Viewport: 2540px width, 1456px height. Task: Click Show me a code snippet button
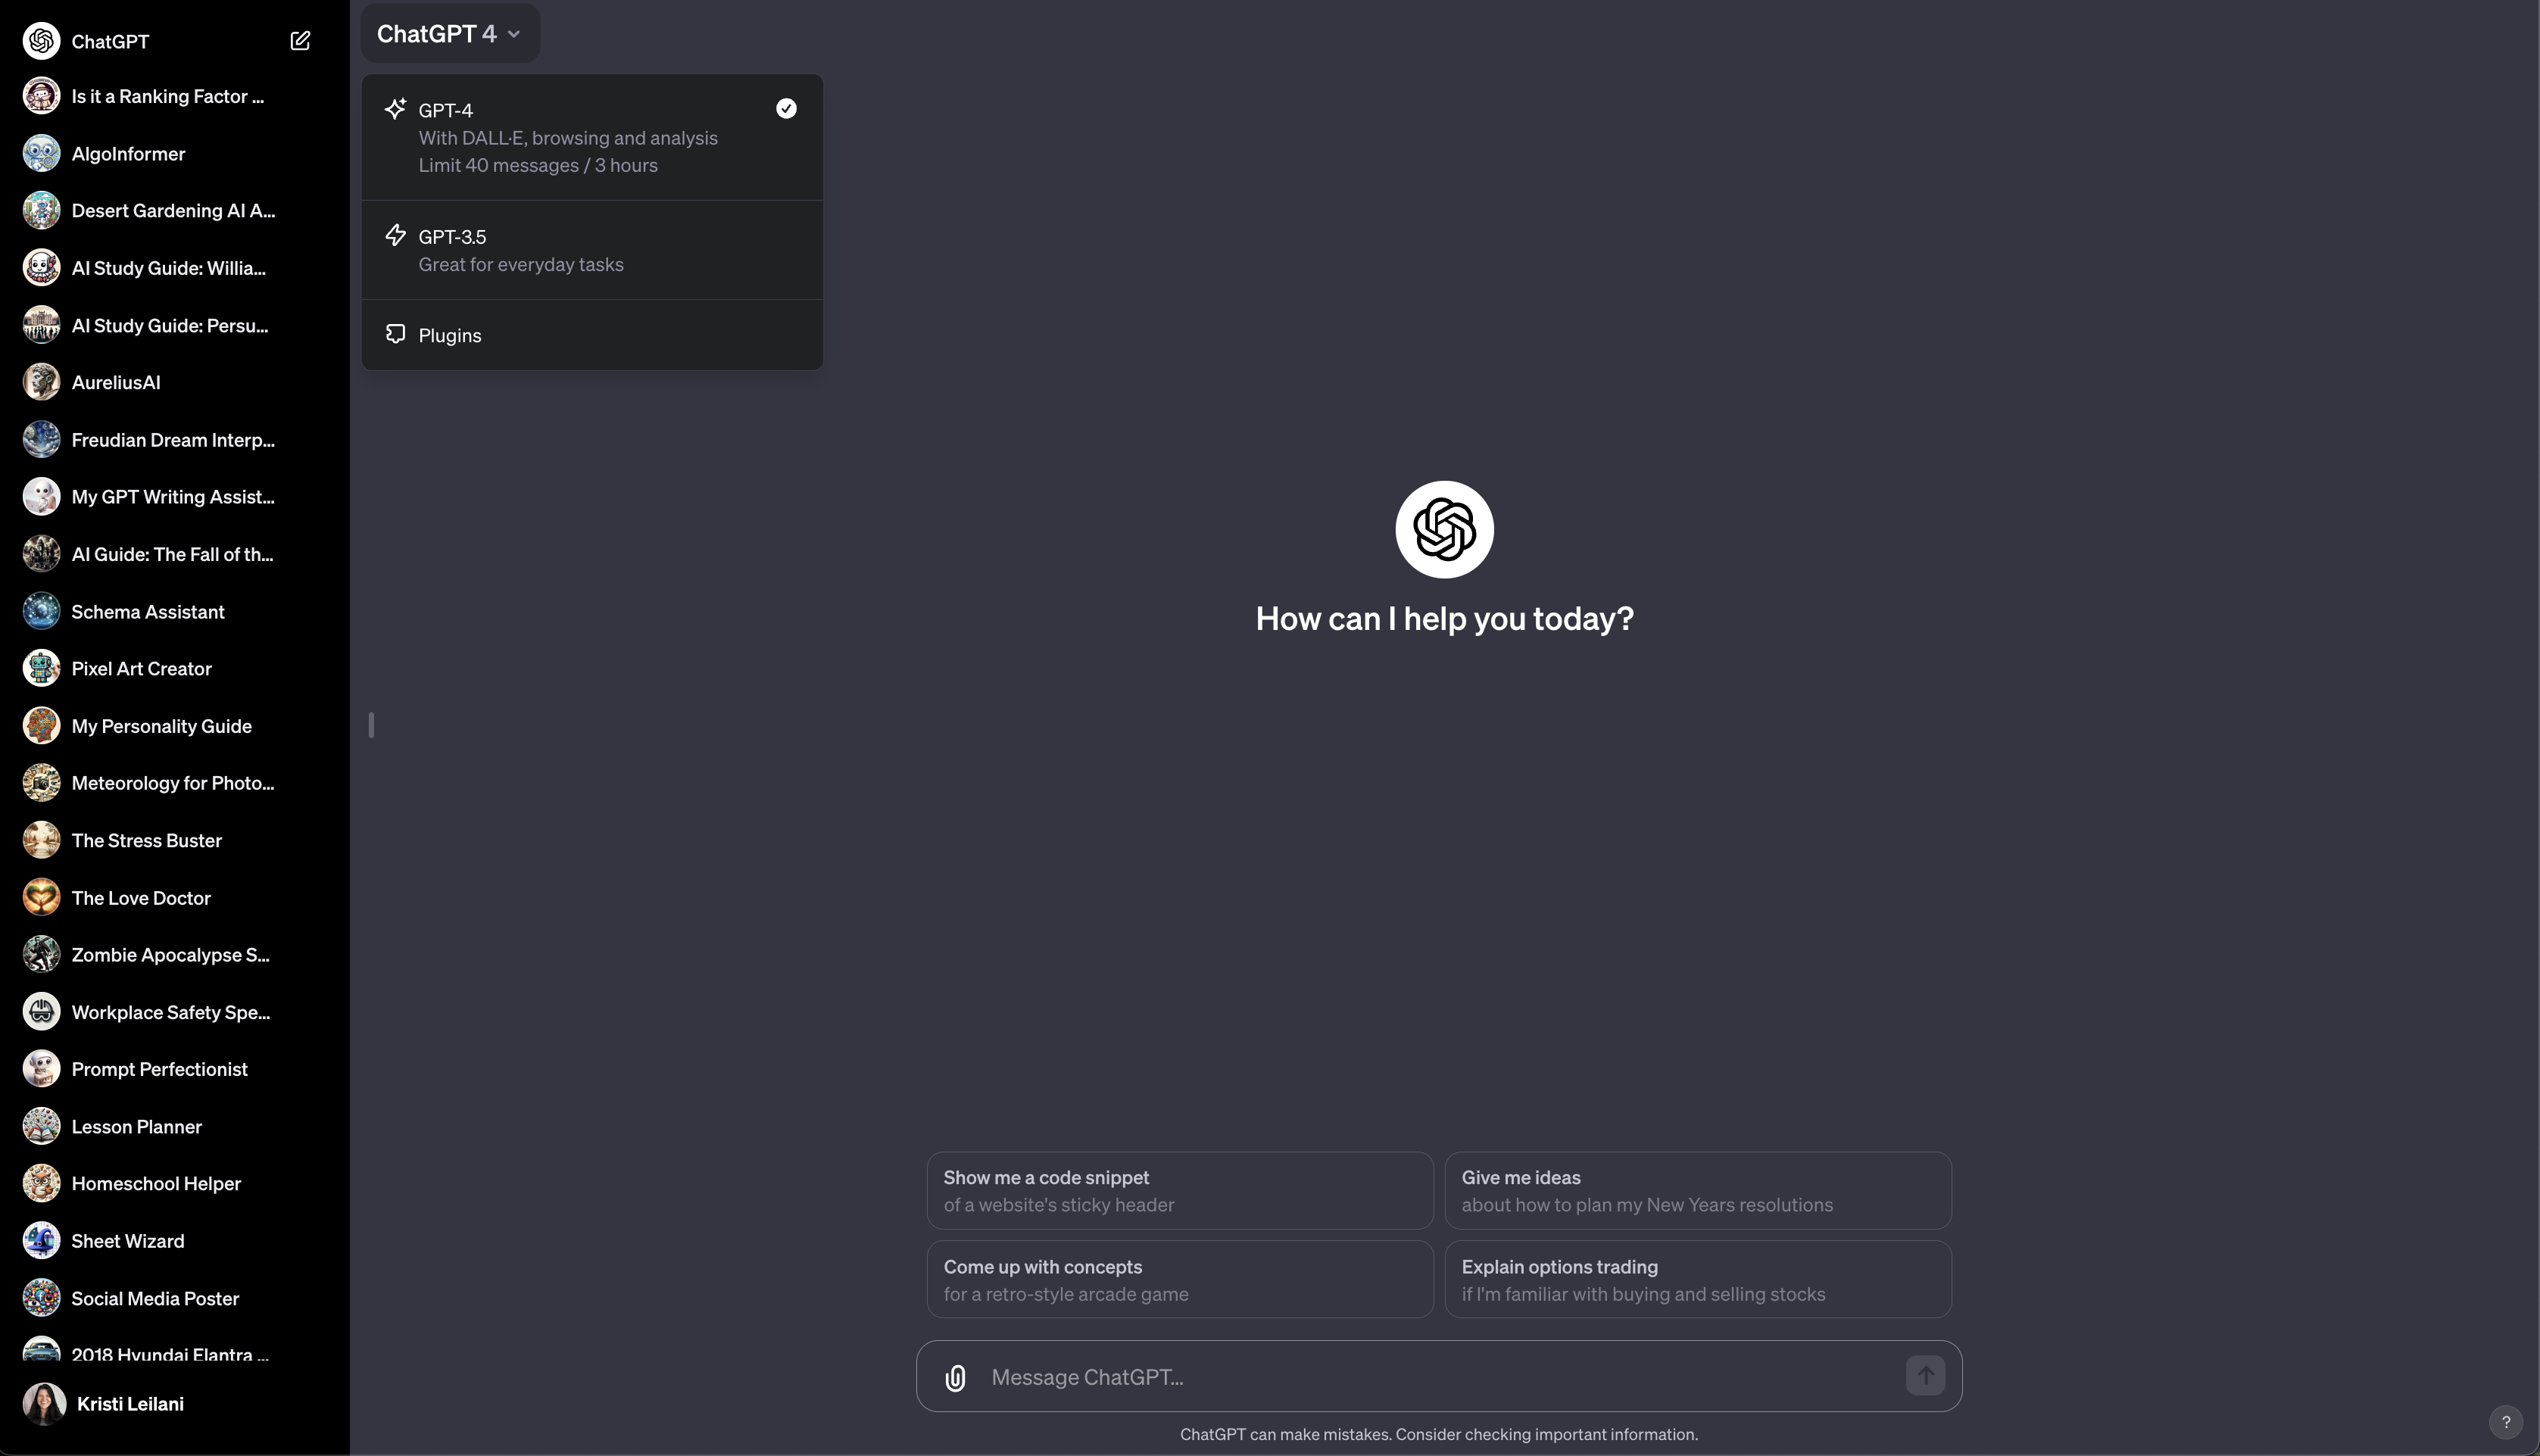pyautogui.click(x=1179, y=1189)
